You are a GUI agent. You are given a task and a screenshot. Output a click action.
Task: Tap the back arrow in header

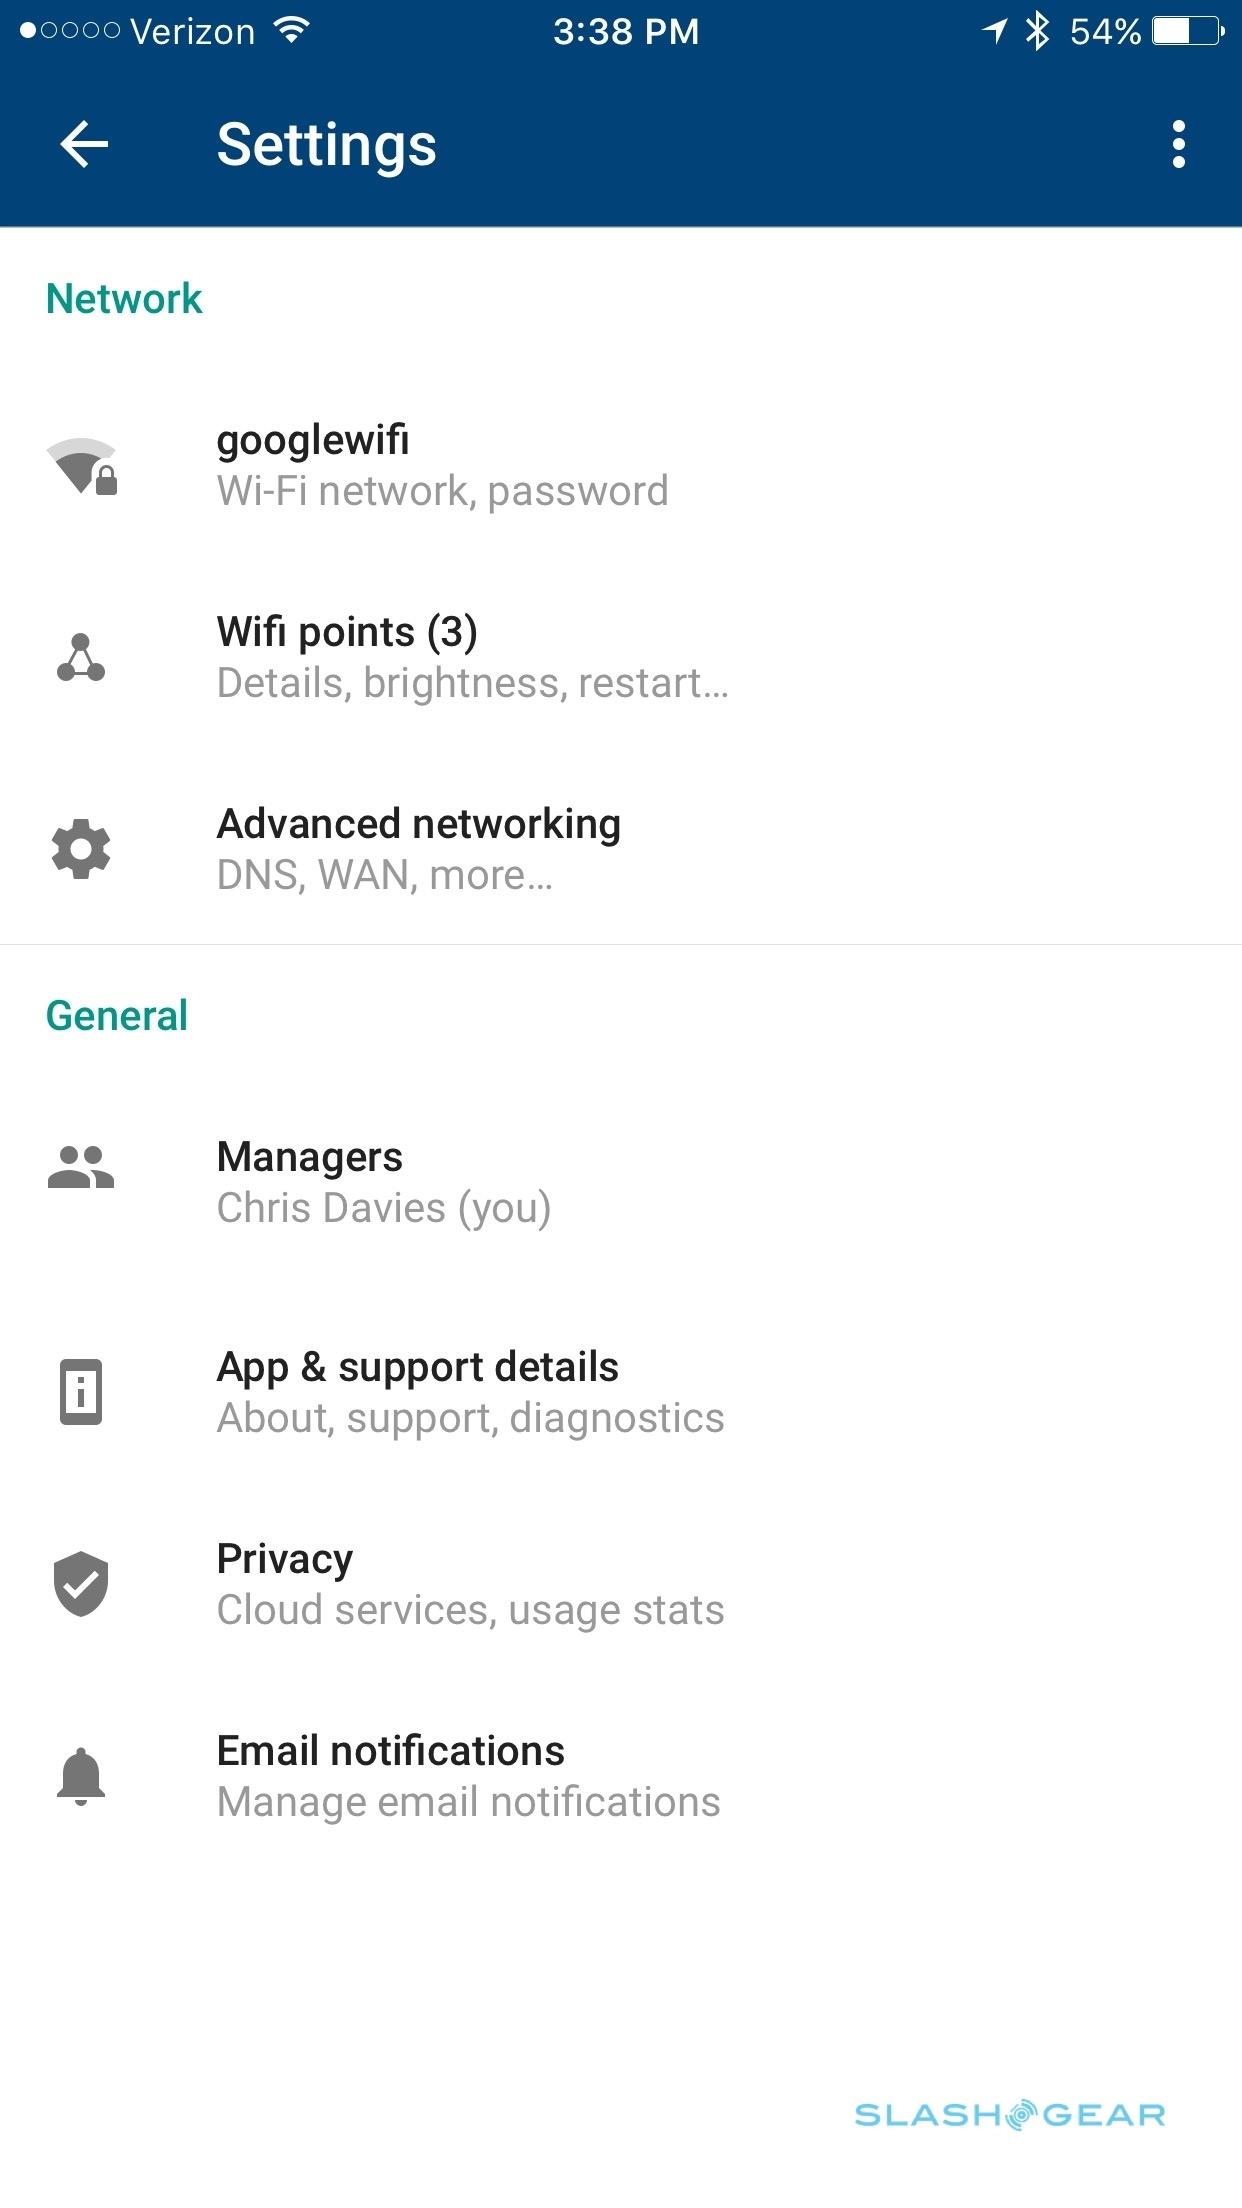pyautogui.click(x=84, y=145)
